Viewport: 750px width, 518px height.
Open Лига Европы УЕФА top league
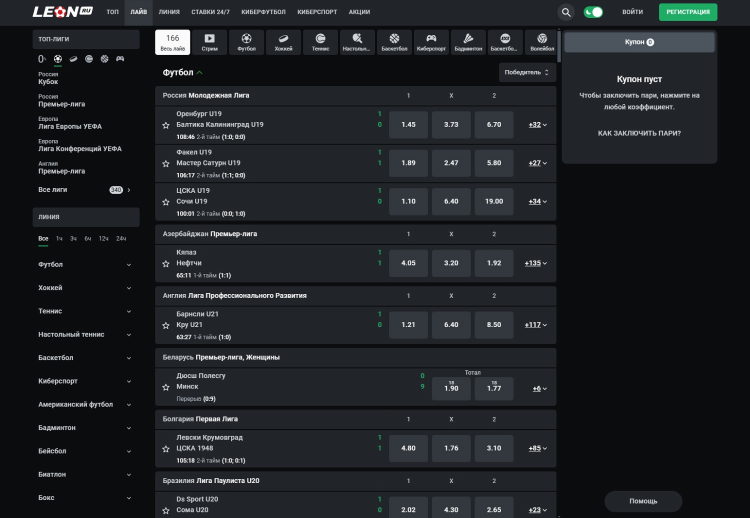70,123
